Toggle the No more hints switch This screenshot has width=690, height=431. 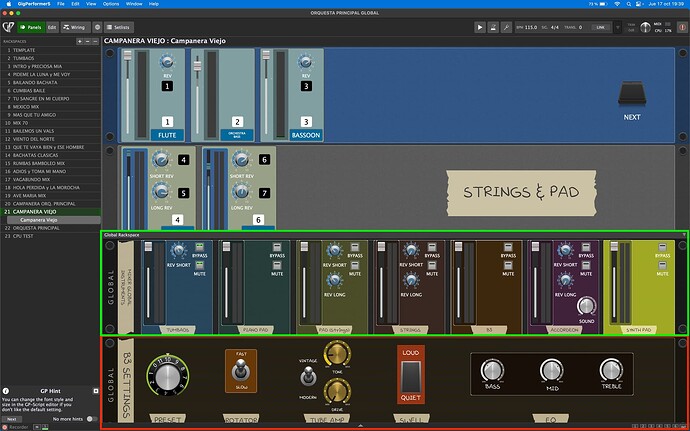point(92,419)
